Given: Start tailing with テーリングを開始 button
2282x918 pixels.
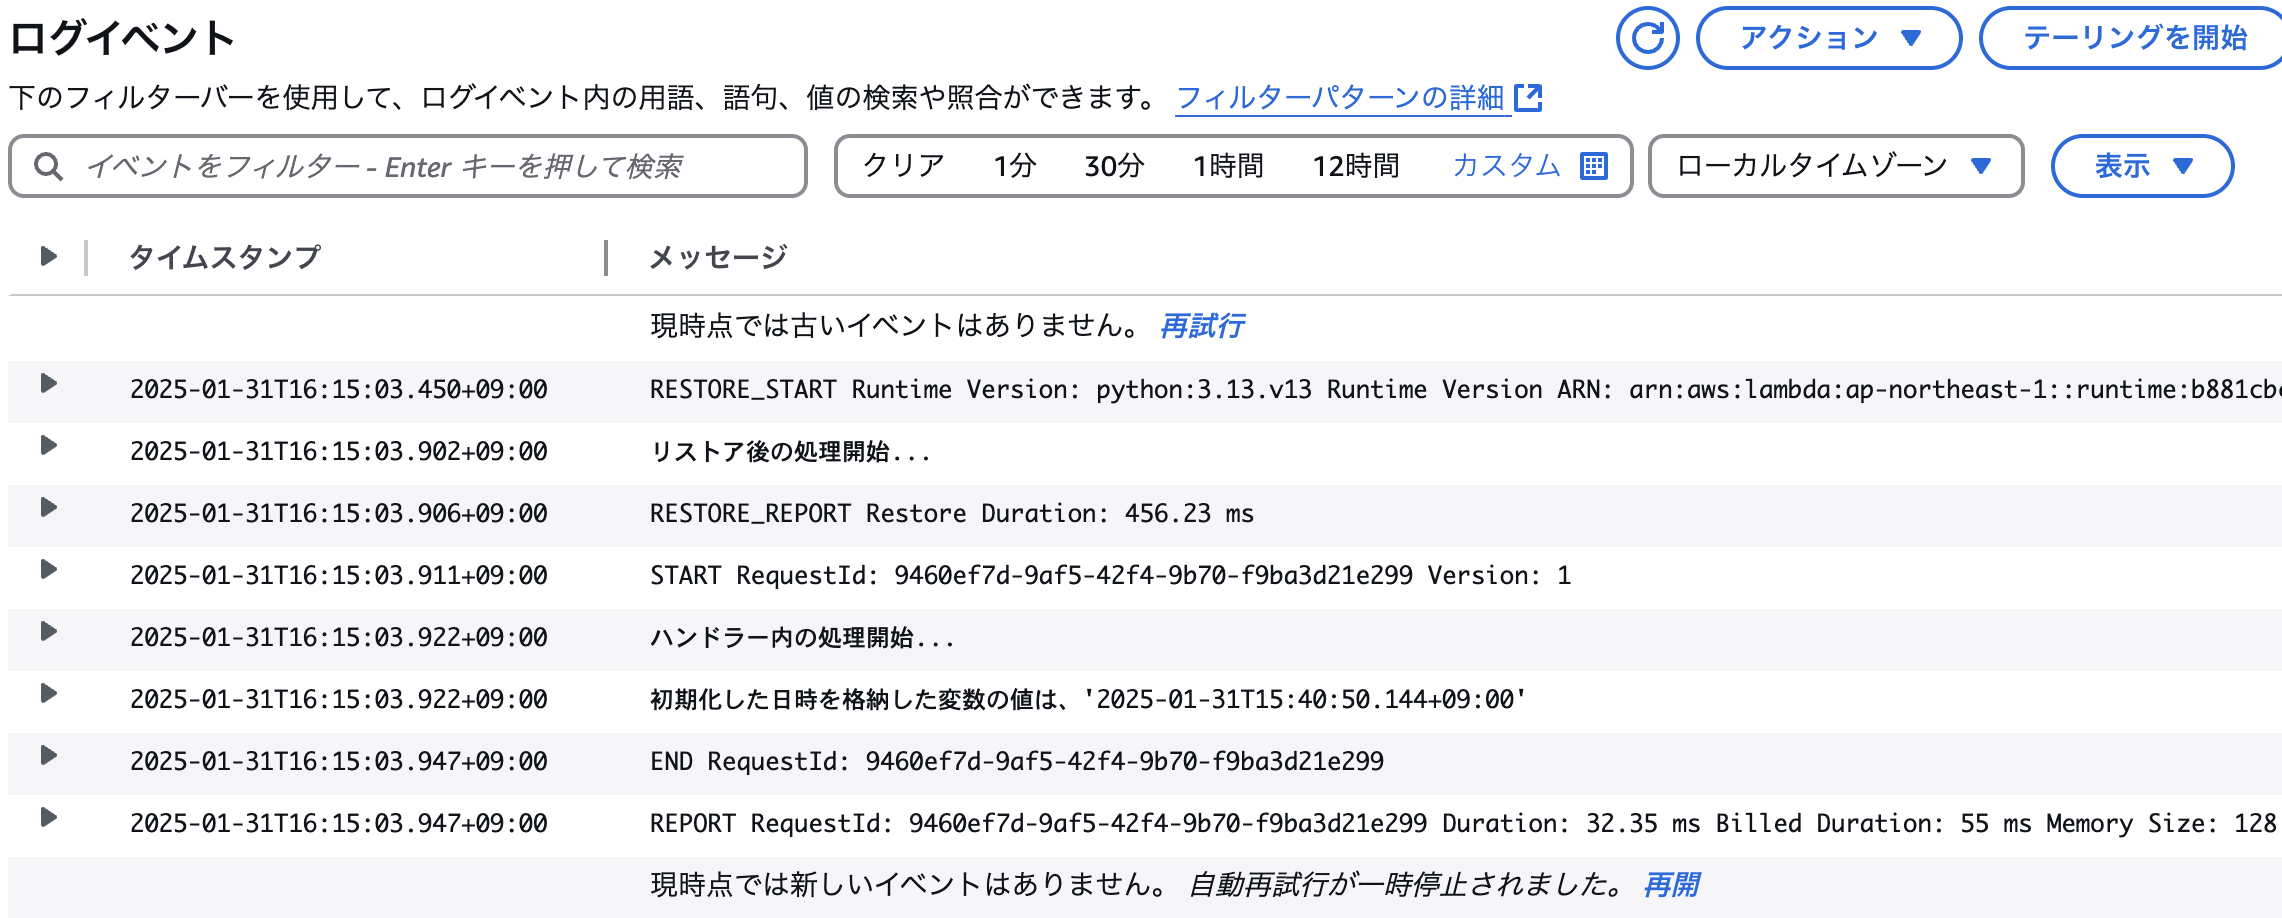Looking at the screenshot, I should [x=2131, y=37].
